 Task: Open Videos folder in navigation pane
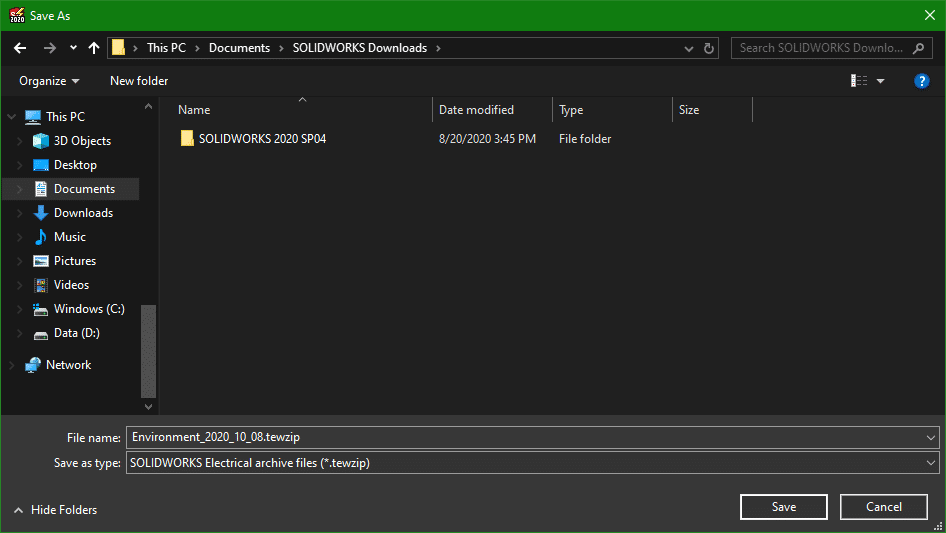pos(71,285)
